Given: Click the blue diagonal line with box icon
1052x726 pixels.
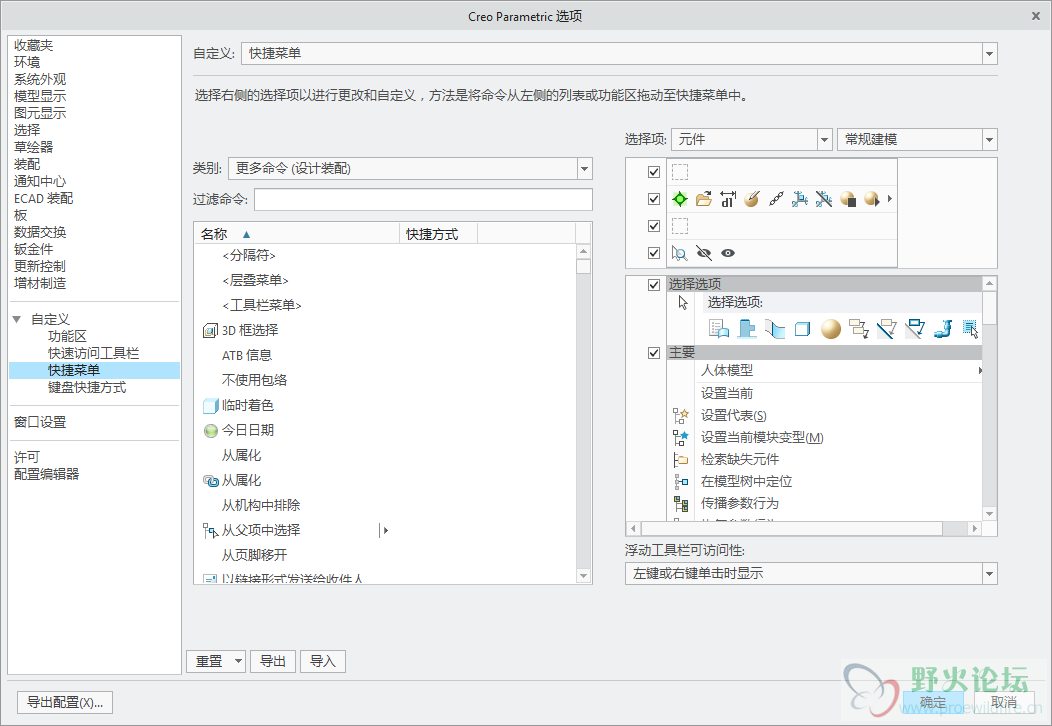Looking at the screenshot, I should (x=887, y=329).
